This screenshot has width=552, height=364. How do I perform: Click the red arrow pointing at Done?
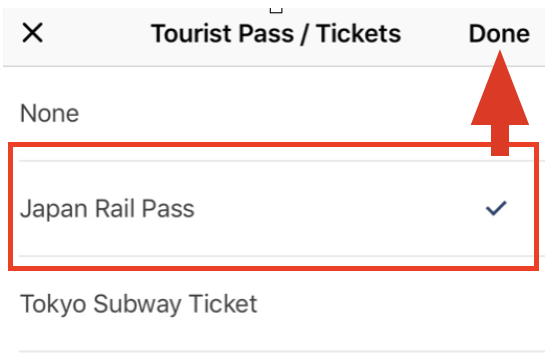click(x=500, y=103)
